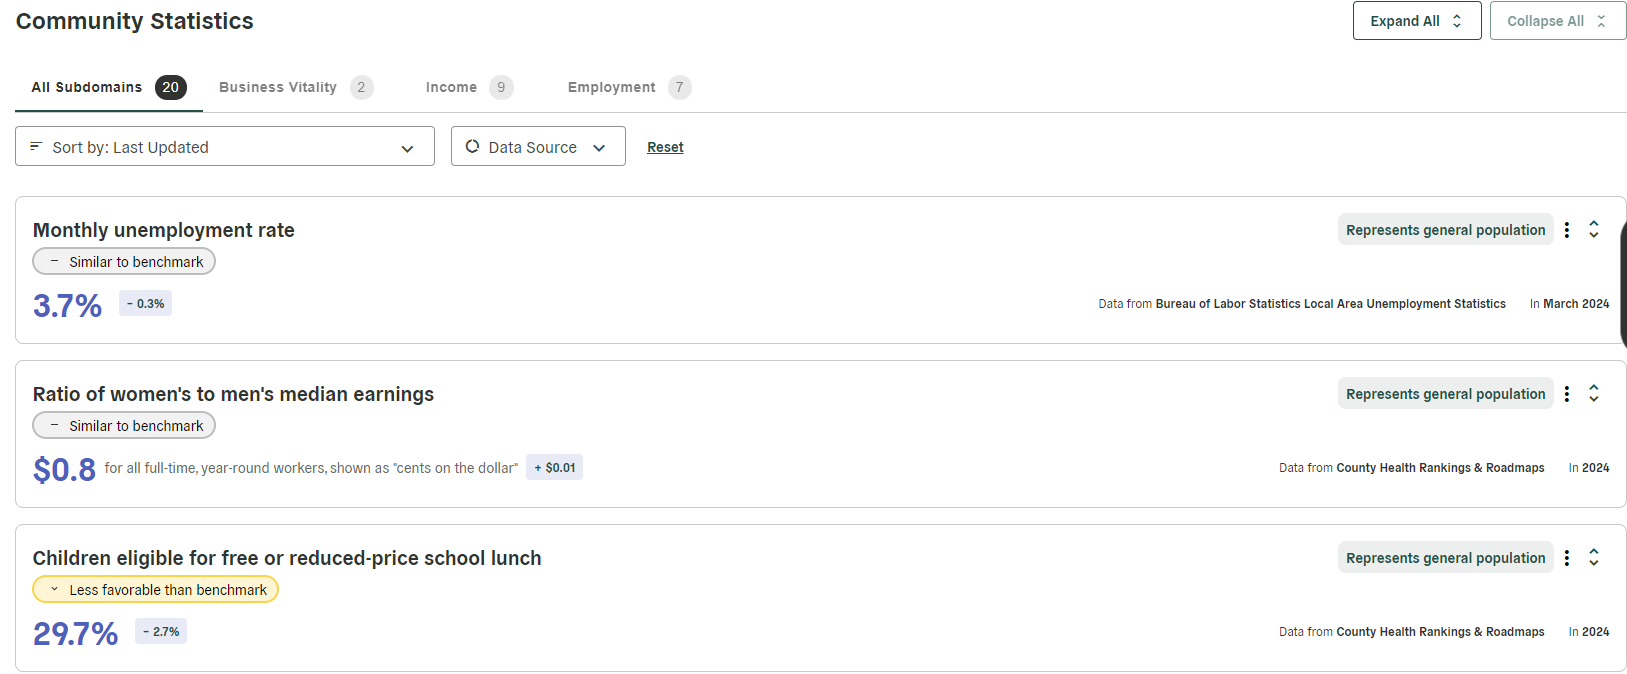Open the Data Source filter dropdown
This screenshot has width=1627, height=674.
click(538, 146)
